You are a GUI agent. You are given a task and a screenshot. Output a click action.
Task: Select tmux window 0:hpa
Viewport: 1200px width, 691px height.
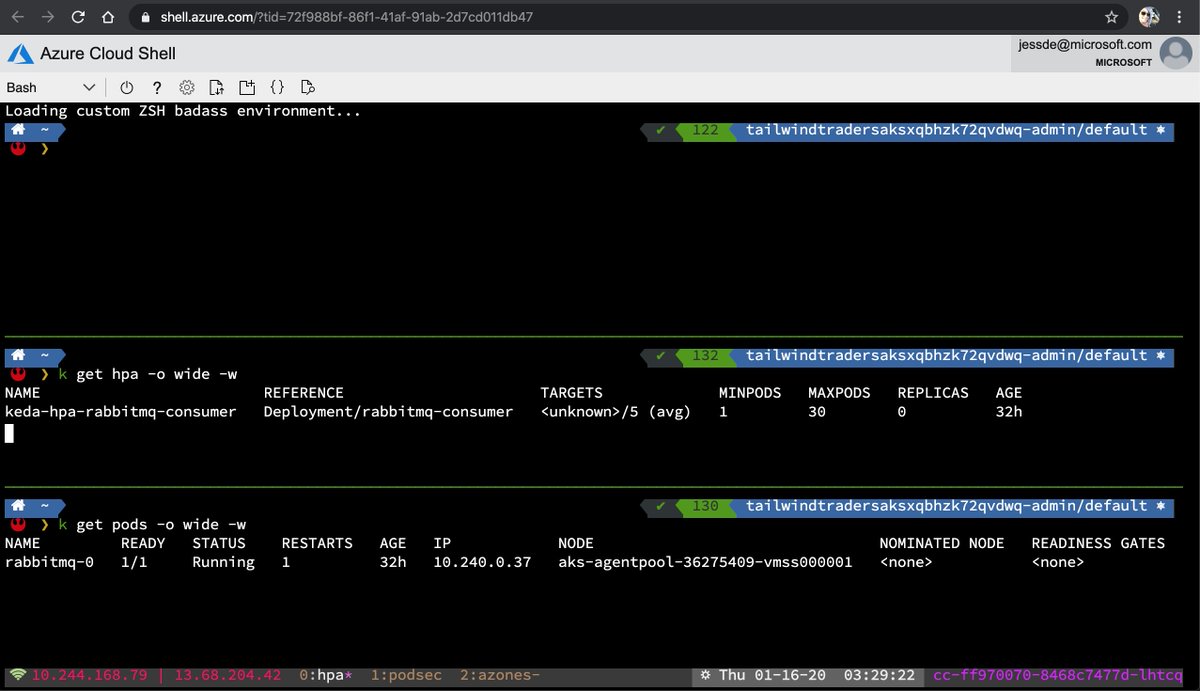coord(326,676)
